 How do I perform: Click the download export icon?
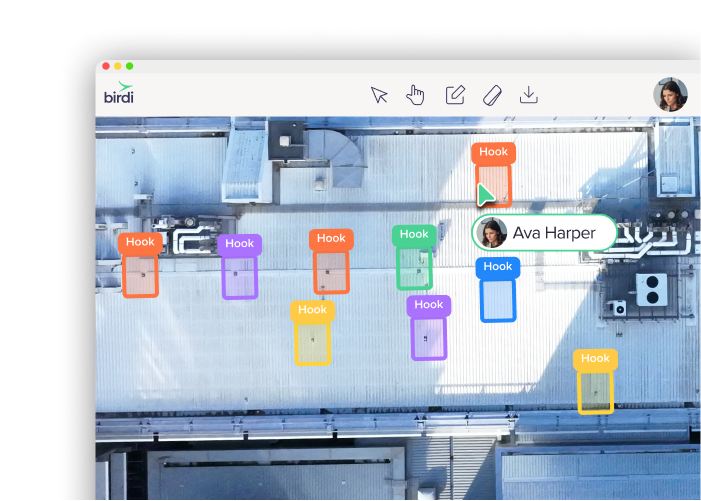529,95
